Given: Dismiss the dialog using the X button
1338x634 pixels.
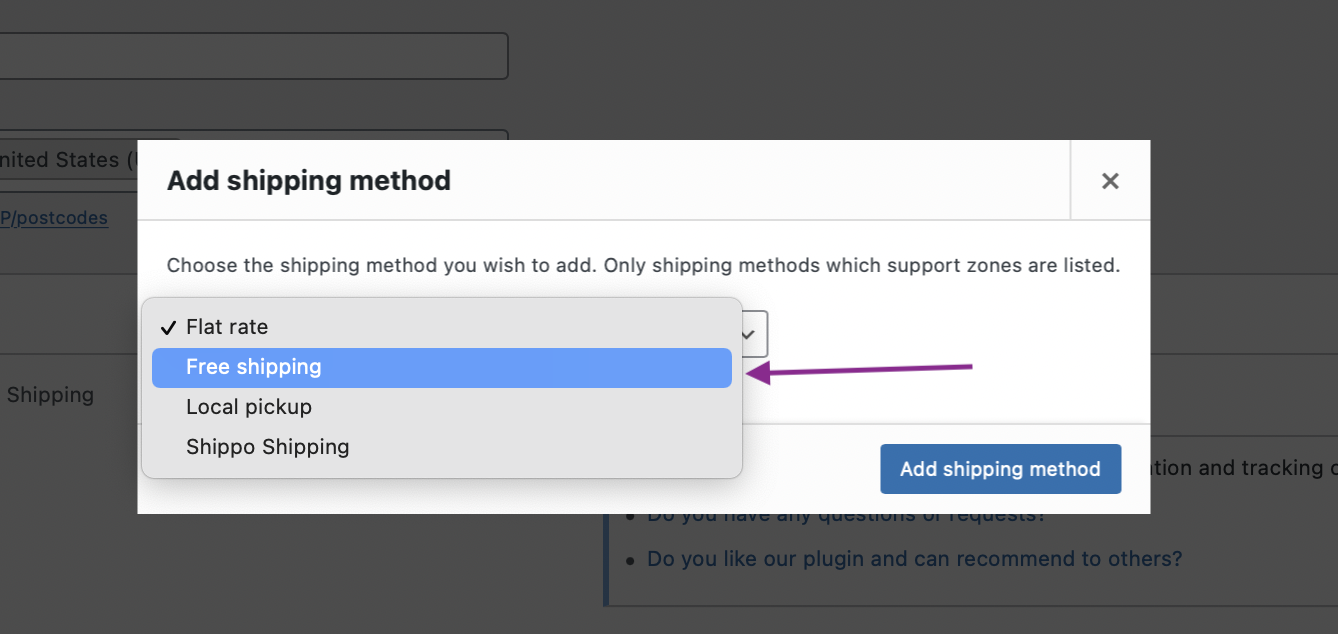Looking at the screenshot, I should click(1109, 181).
